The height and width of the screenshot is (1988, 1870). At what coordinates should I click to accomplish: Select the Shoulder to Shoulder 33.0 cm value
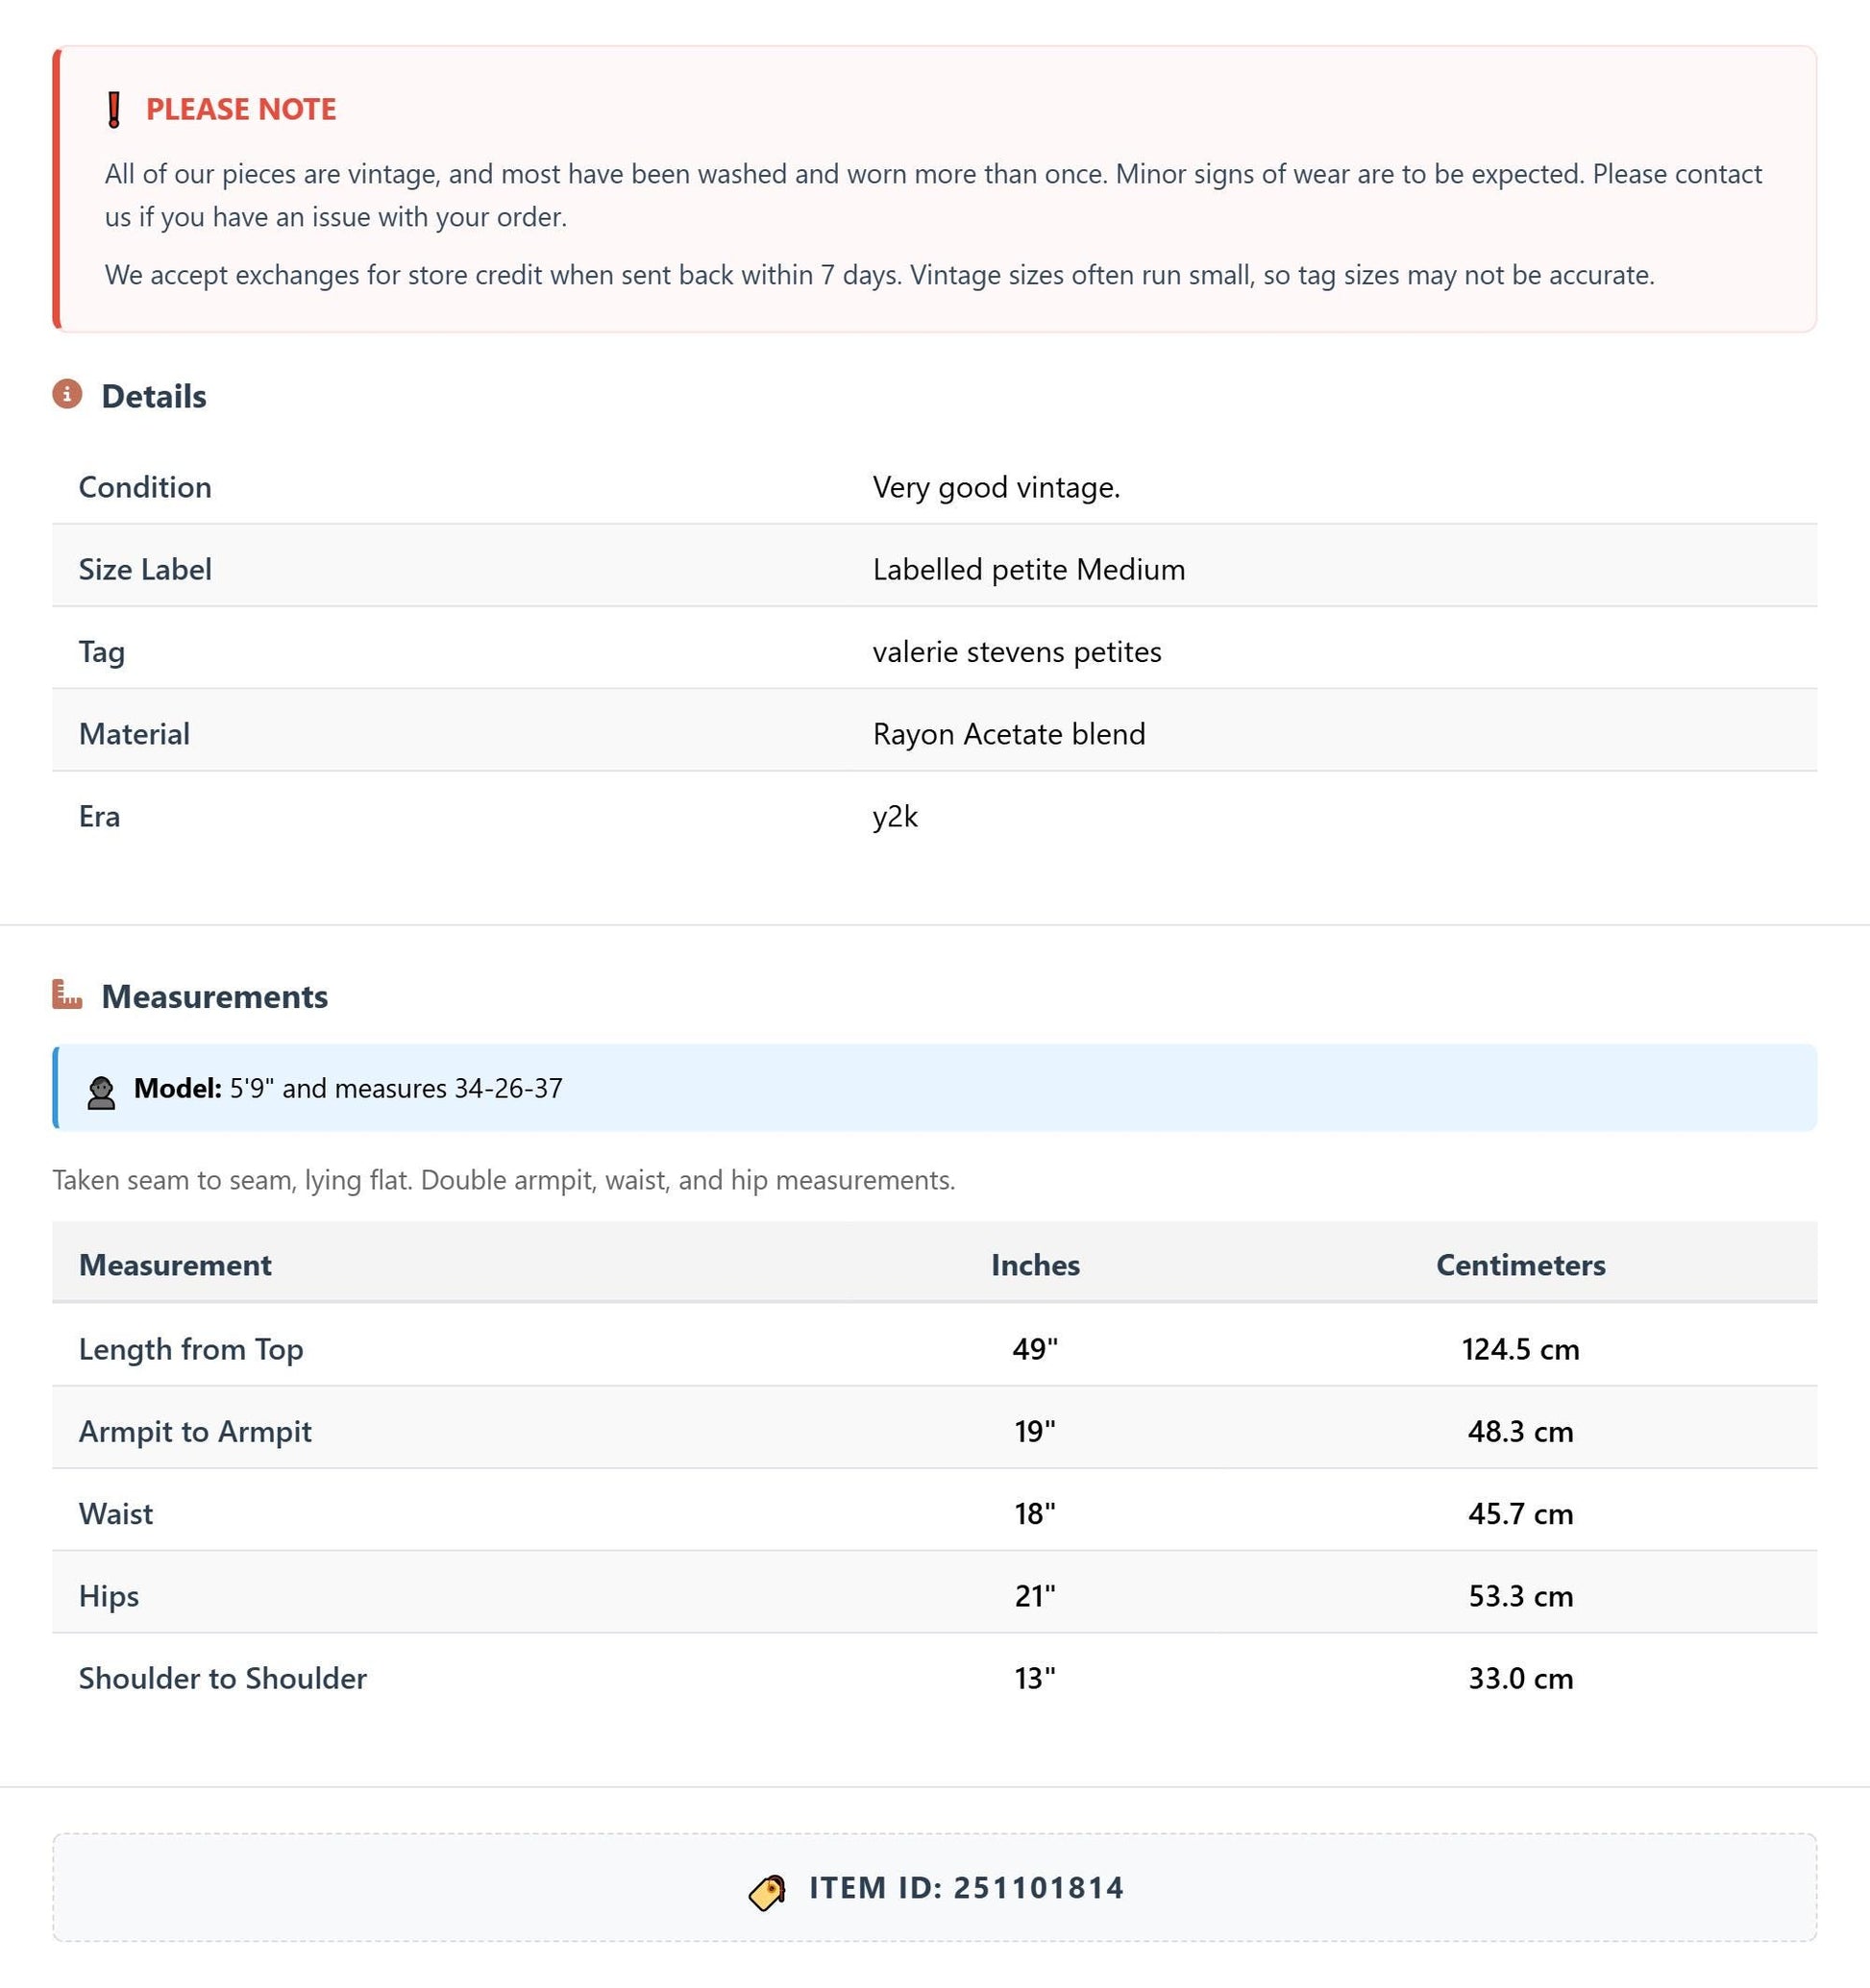(x=1520, y=1678)
